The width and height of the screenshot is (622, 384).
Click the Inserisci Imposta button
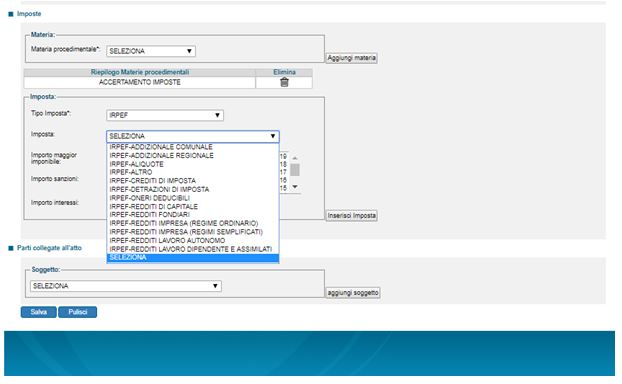pyautogui.click(x=351, y=216)
